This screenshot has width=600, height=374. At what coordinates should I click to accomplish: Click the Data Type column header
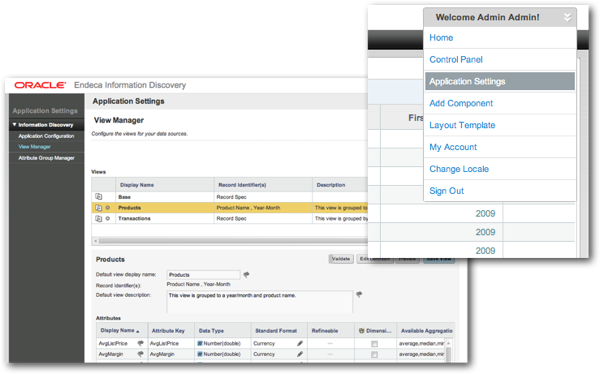(x=223, y=331)
